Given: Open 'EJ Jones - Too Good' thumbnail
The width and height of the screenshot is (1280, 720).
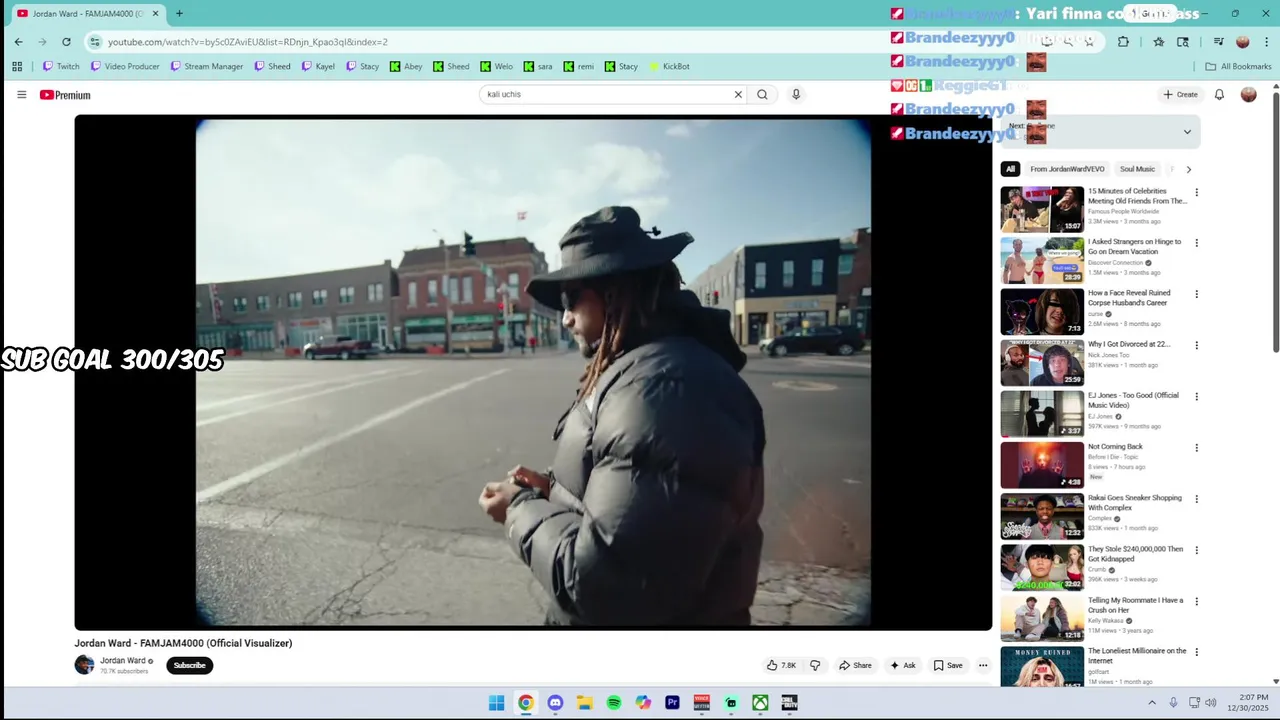Looking at the screenshot, I should pyautogui.click(x=1042, y=414).
